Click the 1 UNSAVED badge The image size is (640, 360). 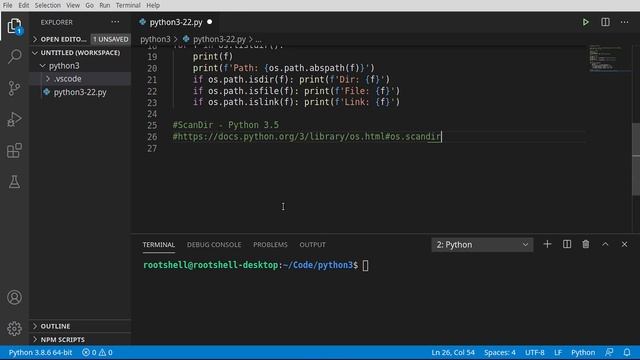coord(111,39)
